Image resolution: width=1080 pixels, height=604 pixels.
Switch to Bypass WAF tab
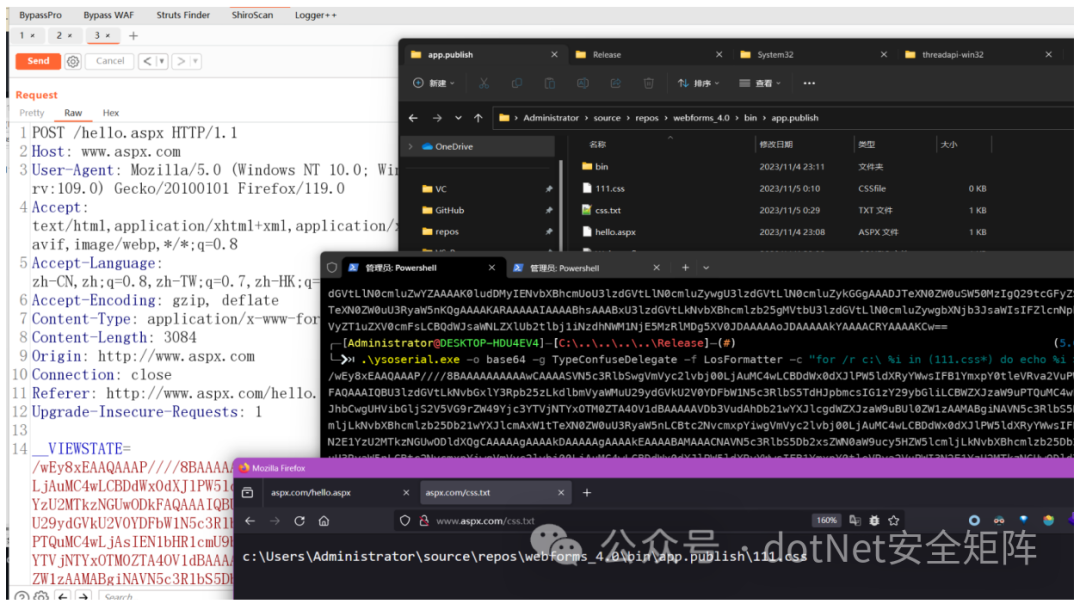[108, 14]
